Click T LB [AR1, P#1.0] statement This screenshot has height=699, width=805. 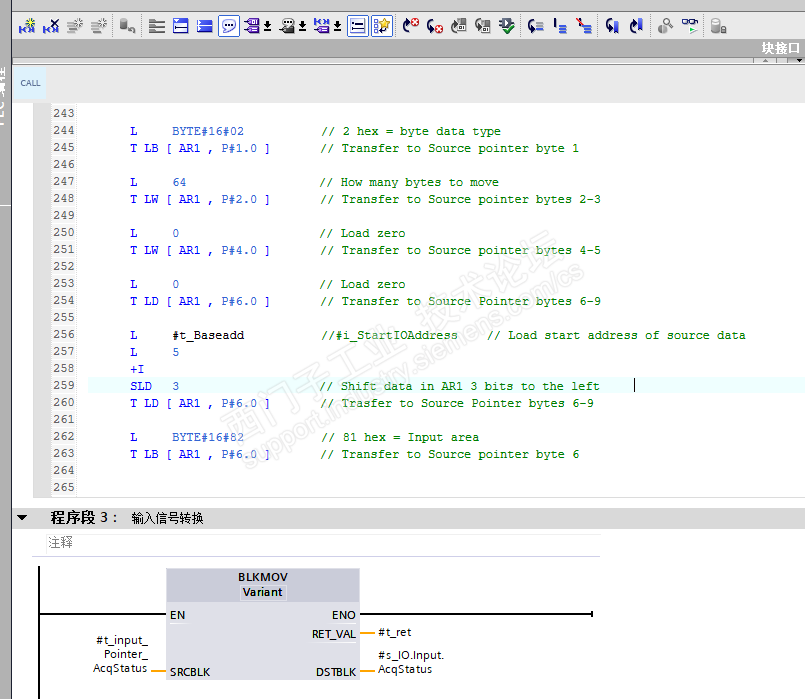click(x=200, y=148)
